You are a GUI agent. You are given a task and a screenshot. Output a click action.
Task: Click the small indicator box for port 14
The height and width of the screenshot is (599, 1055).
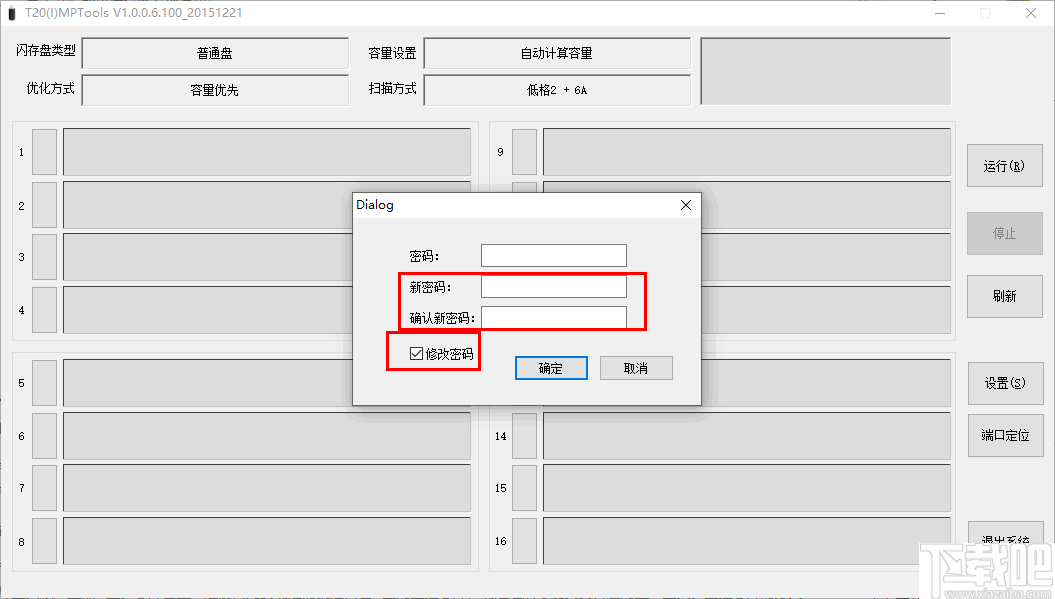524,436
